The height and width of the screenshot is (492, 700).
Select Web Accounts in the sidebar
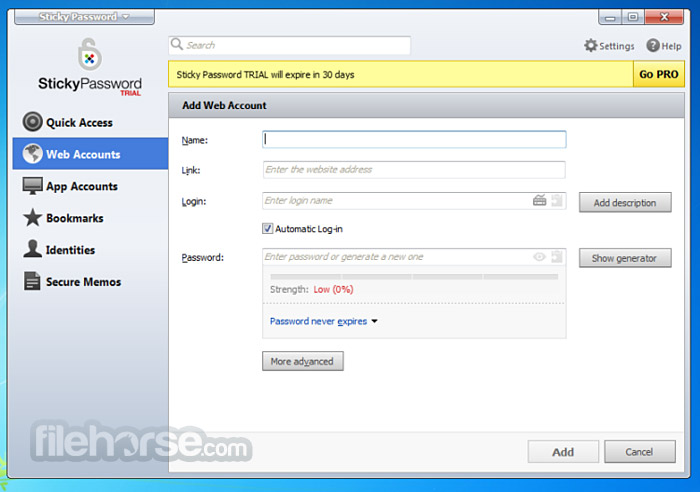91,154
